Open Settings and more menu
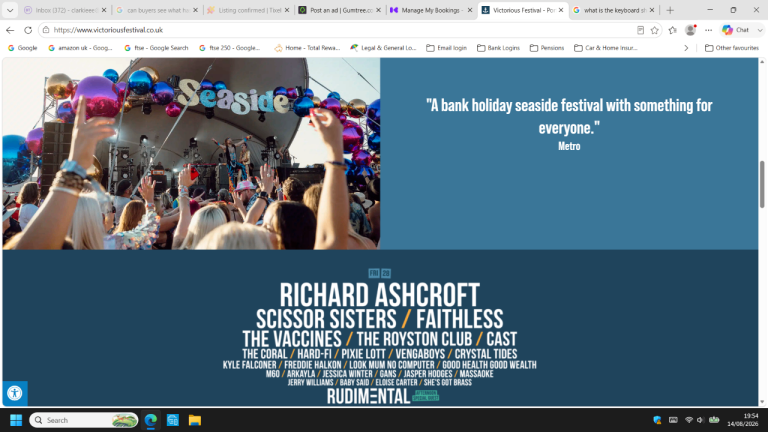Image resolution: width=768 pixels, height=432 pixels. [708, 30]
